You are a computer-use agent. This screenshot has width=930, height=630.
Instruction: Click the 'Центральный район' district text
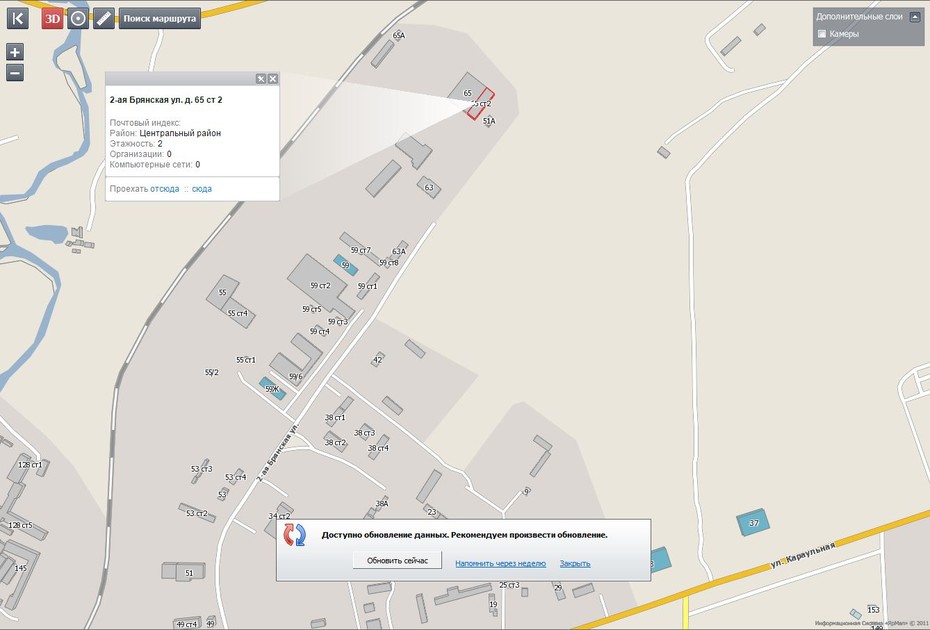(180, 133)
